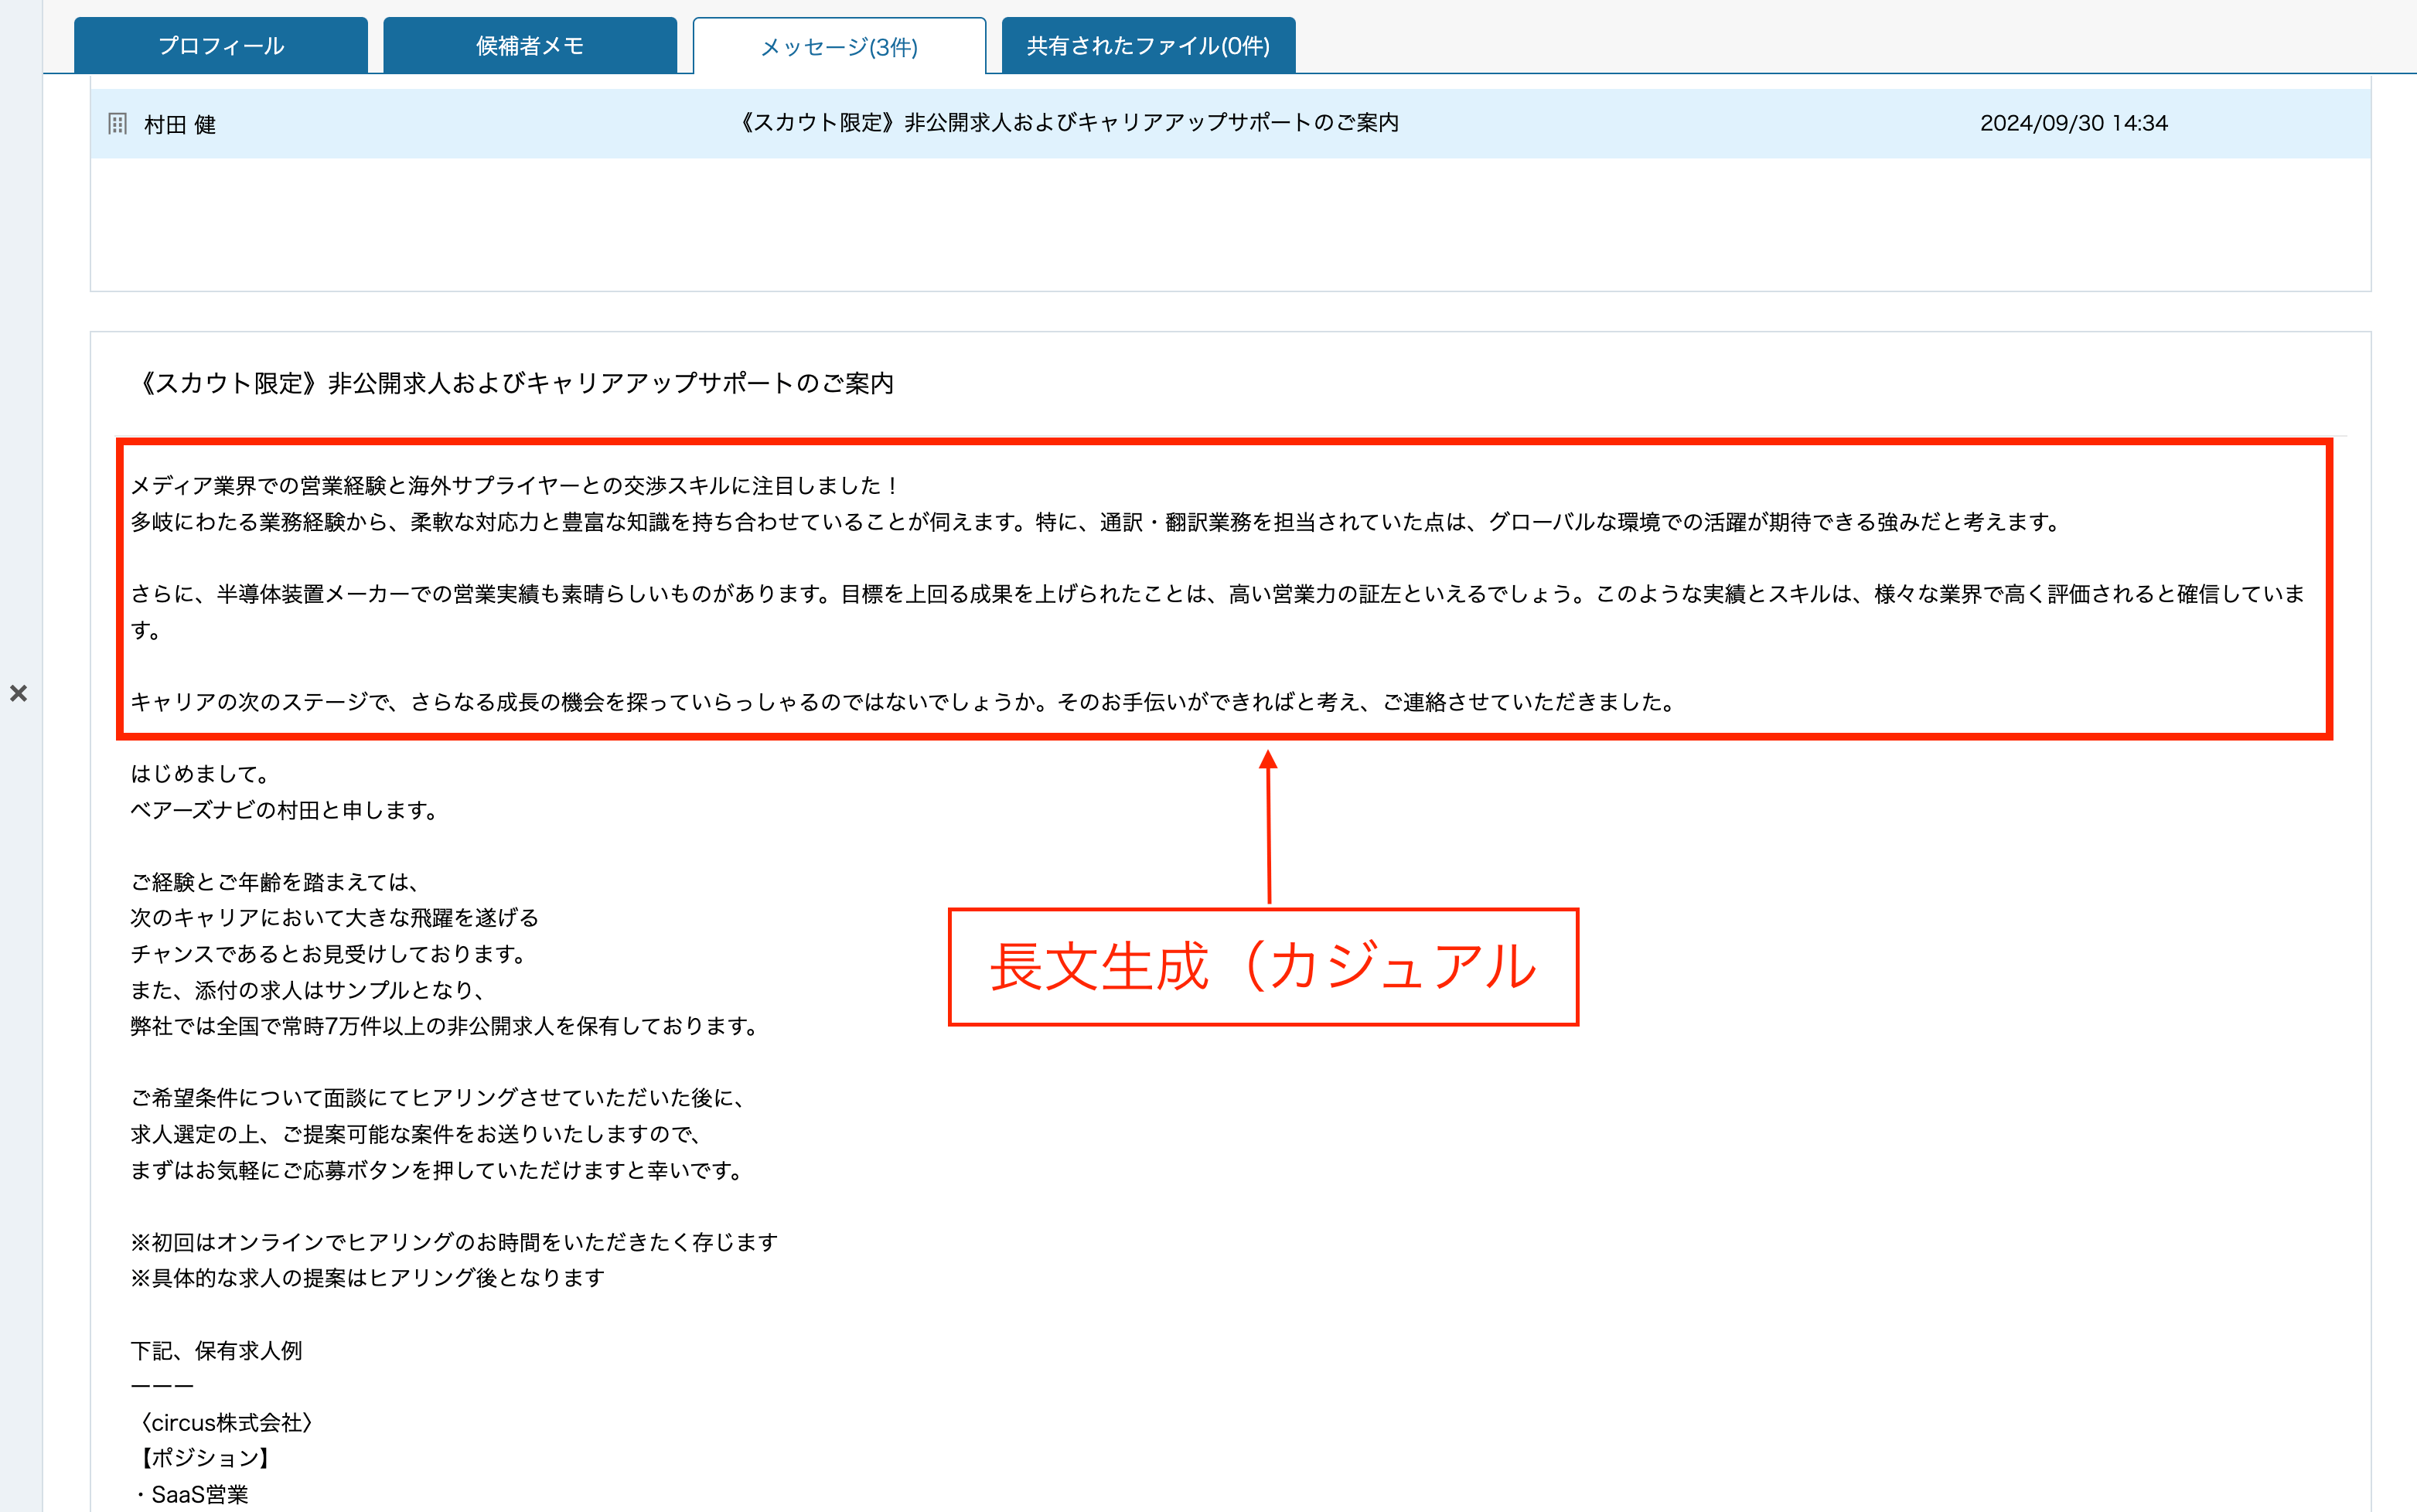Click the 下記、保有求人例 line
2417x1512 pixels.
point(216,1351)
